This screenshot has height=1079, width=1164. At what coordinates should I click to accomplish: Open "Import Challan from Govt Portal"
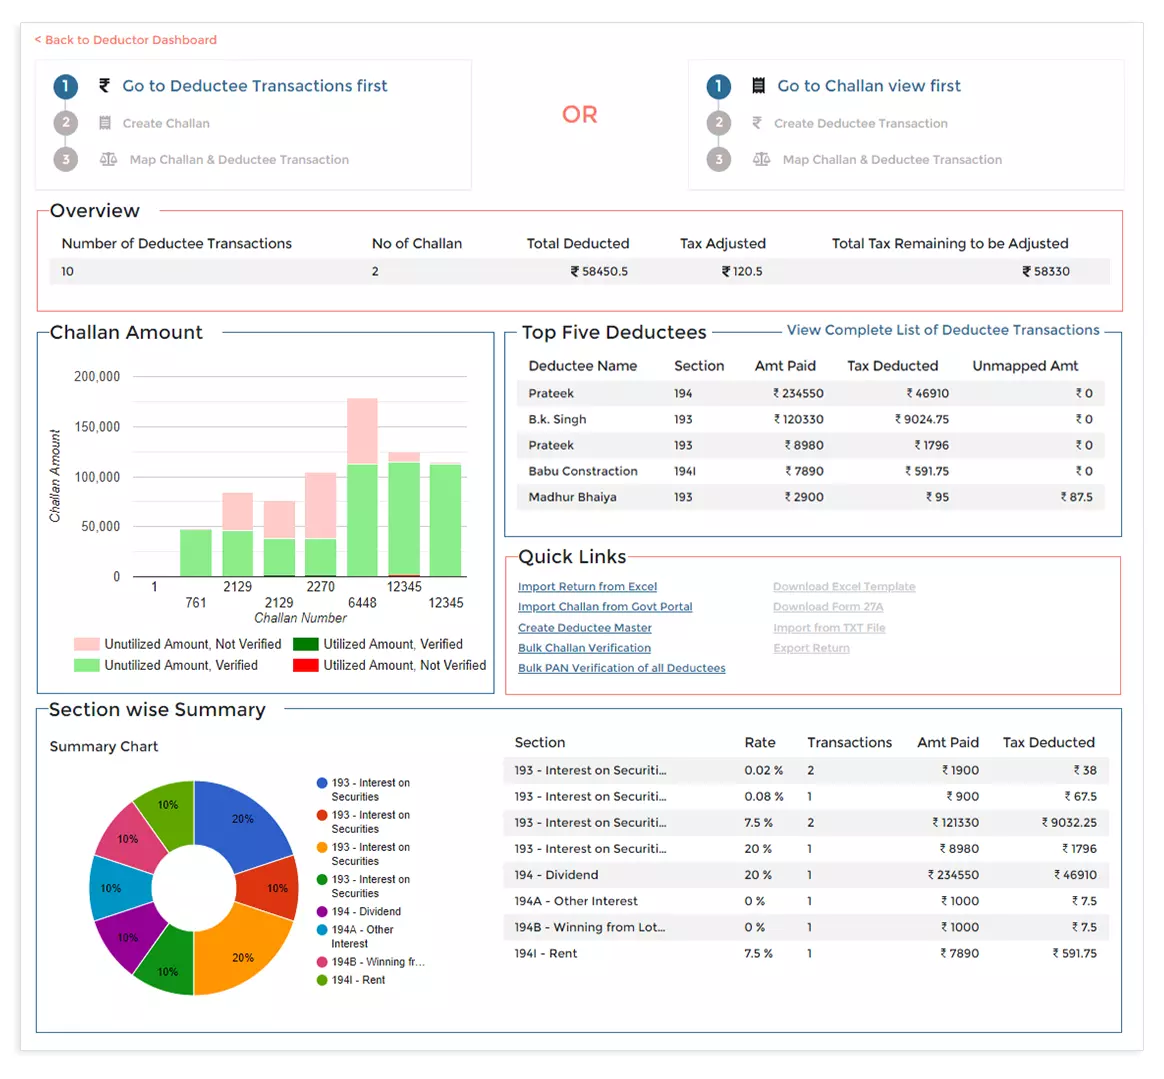coord(605,606)
